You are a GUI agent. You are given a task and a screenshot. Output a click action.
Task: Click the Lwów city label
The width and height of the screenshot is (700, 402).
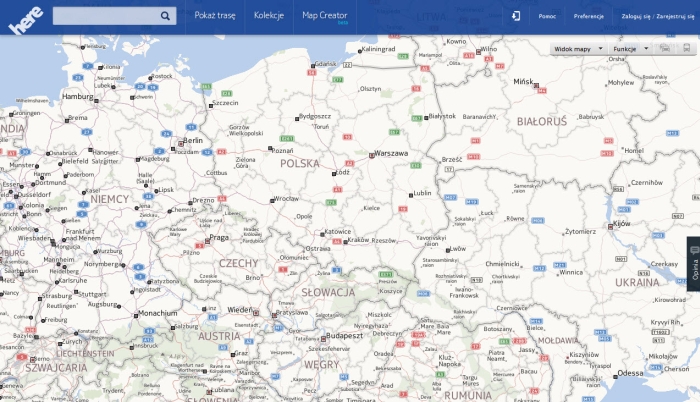coord(458,249)
